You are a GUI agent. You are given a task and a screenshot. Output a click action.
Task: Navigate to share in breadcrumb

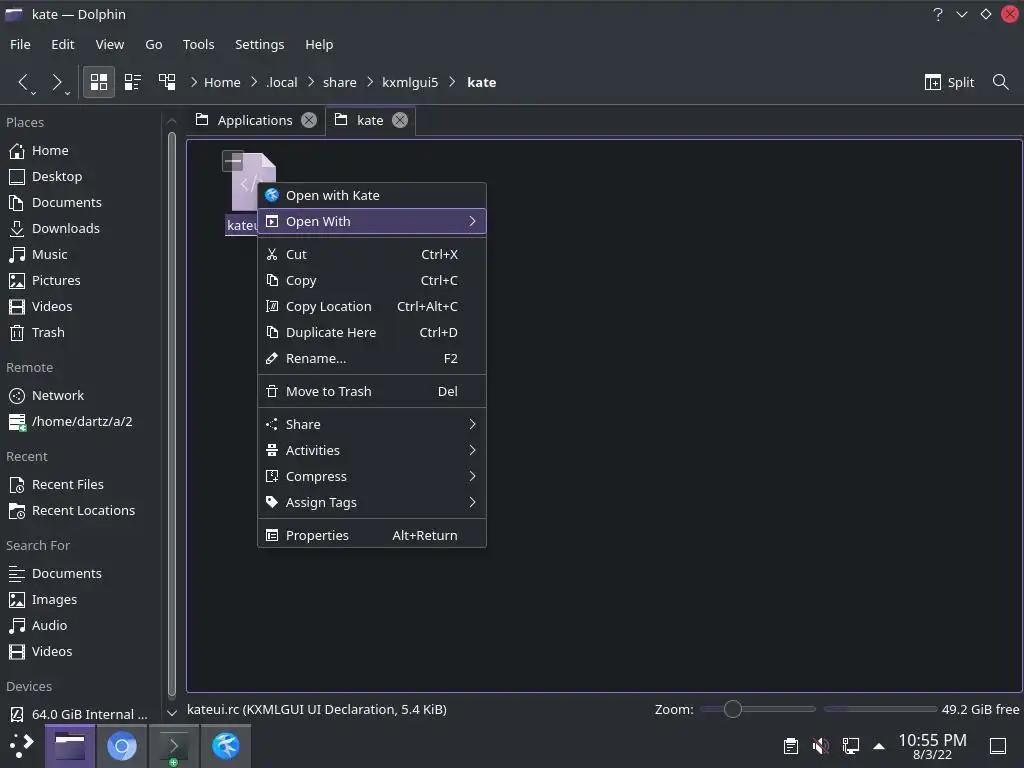click(340, 82)
